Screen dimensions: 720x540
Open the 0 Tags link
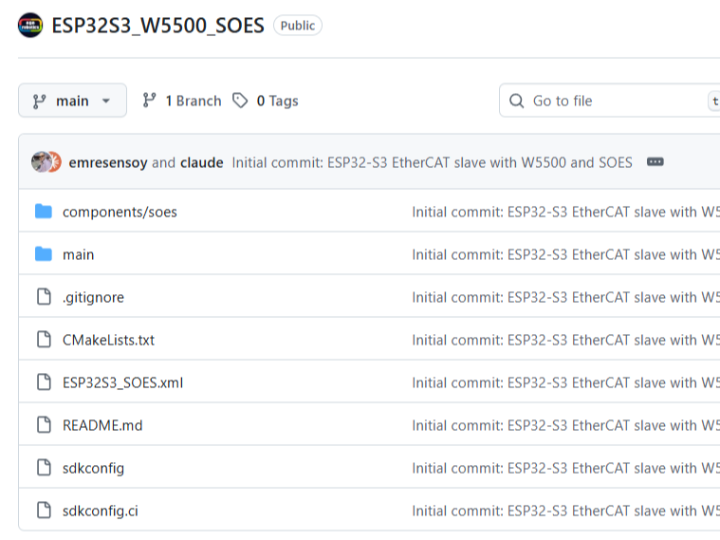coord(266,101)
